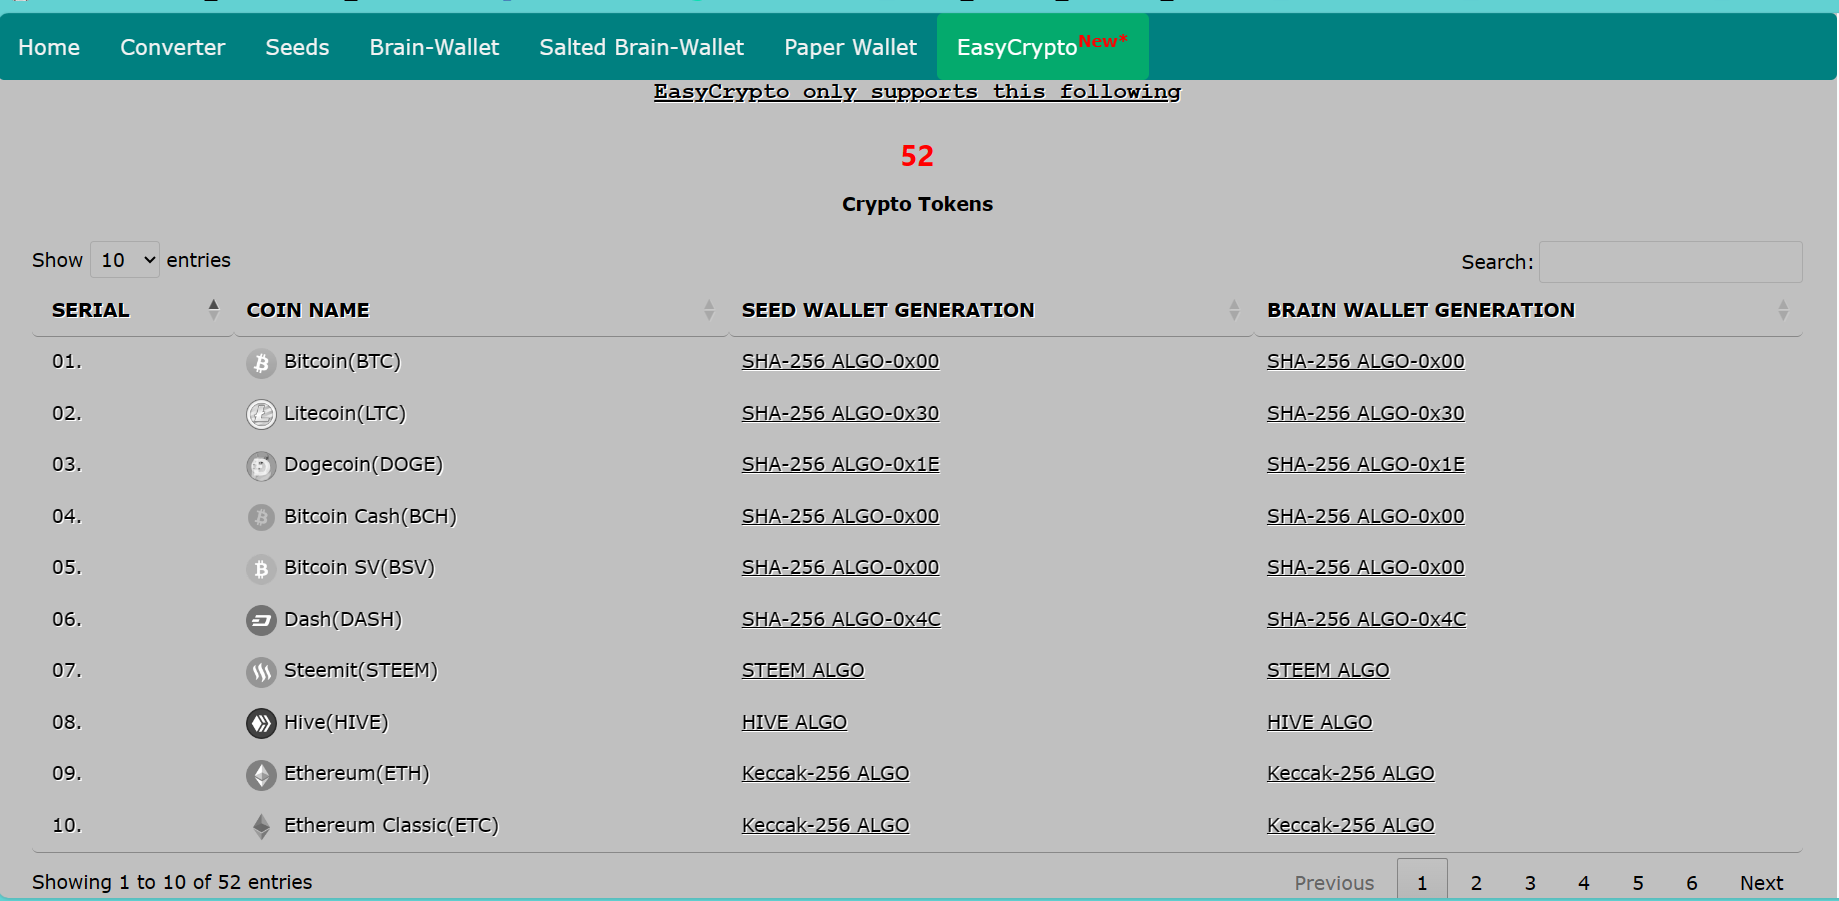Sort table by SERIAL column arrows
This screenshot has width=1839, height=901.
point(213,310)
